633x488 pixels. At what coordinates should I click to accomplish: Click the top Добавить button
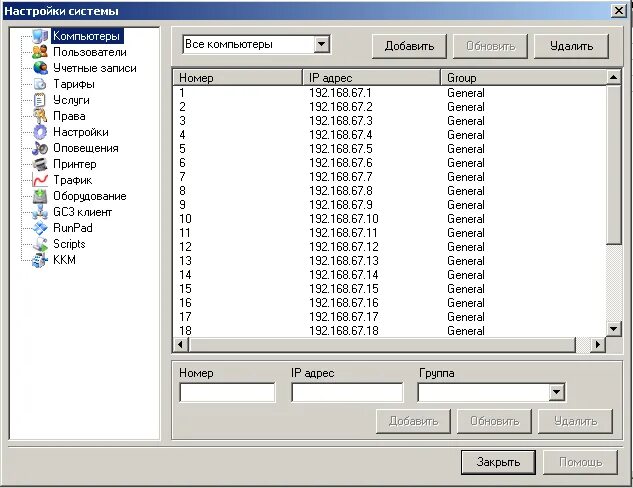[409, 46]
